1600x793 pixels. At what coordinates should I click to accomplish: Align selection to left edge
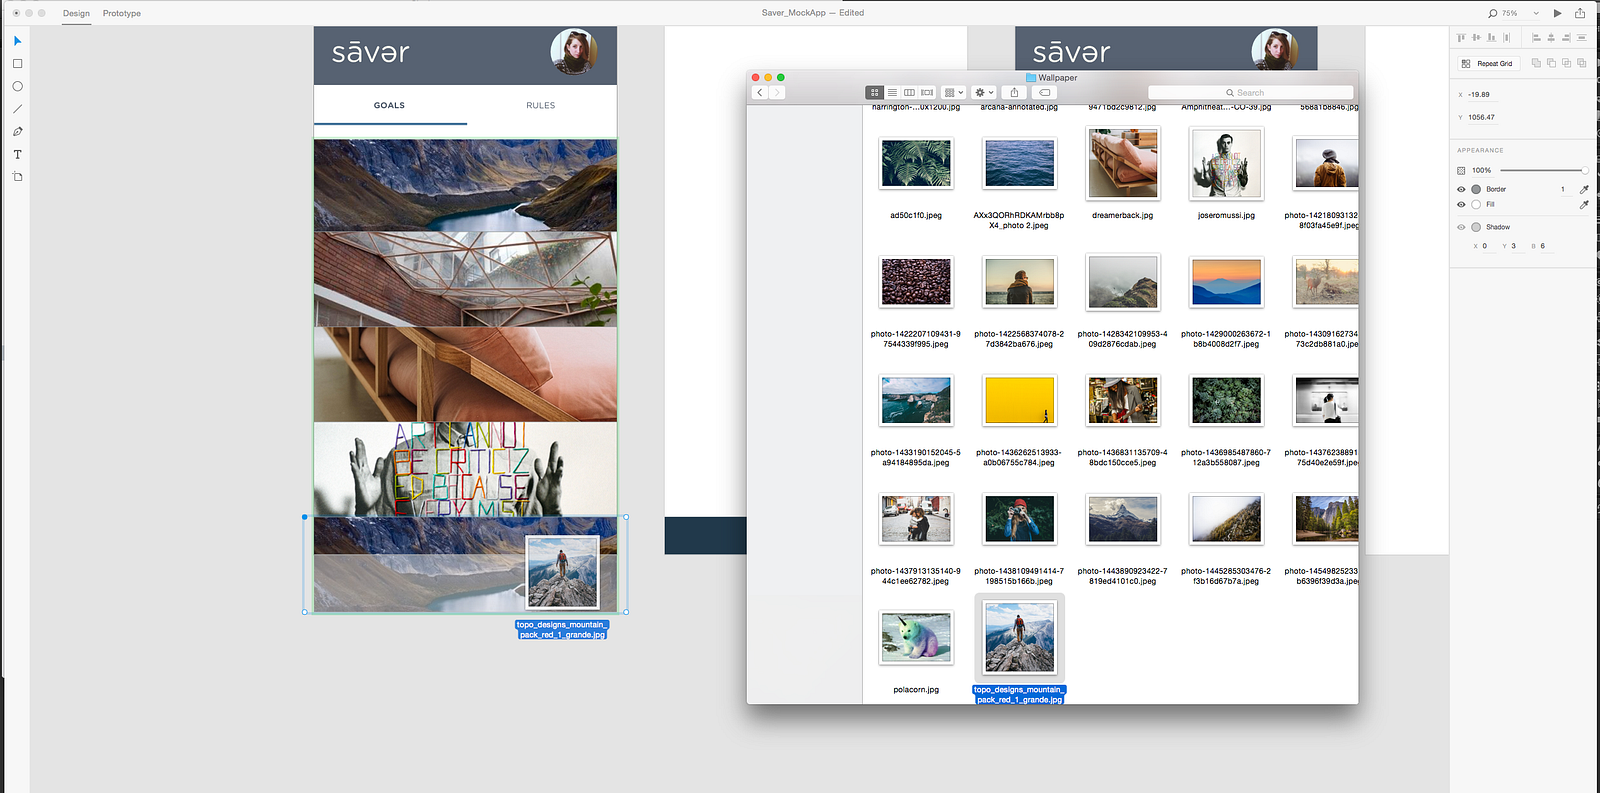coord(1536,37)
